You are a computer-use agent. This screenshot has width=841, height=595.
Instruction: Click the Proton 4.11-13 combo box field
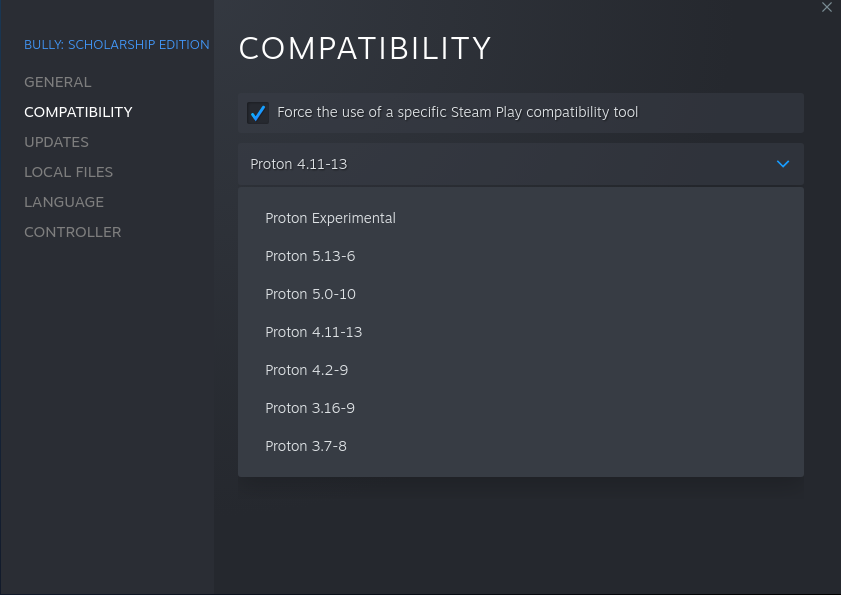click(x=500, y=164)
